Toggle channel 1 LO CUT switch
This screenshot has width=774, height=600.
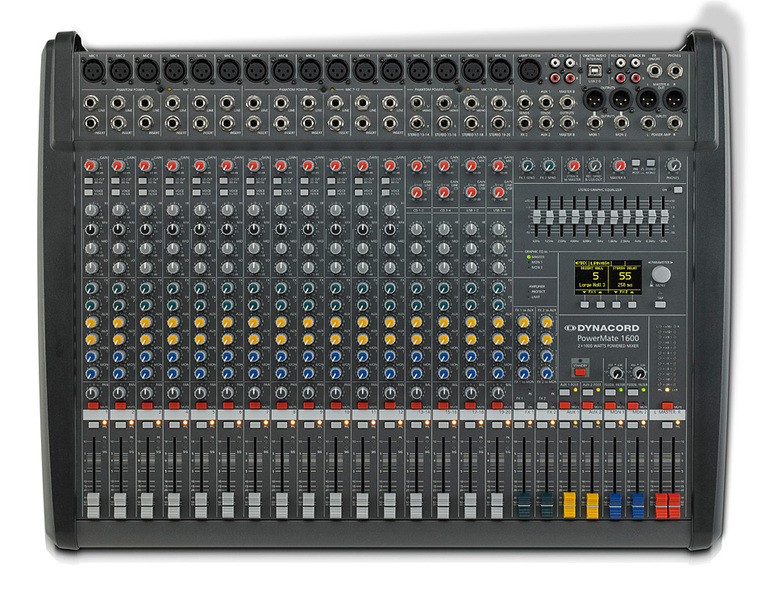click(88, 181)
